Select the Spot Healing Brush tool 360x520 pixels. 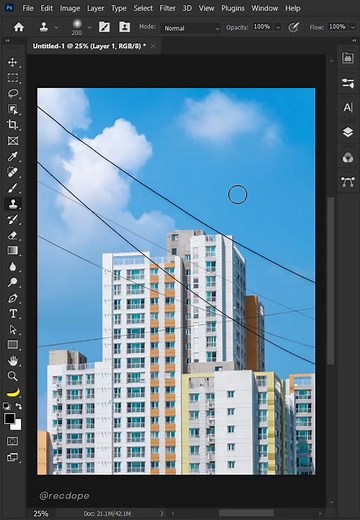[13, 172]
